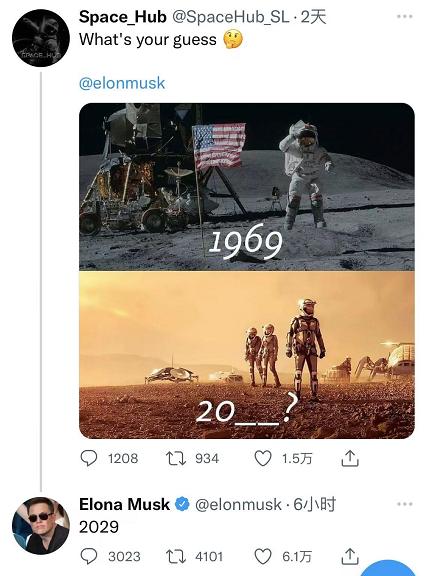The image size is (430, 576).
Task: Retweet the Space_Hub post
Action: [176, 458]
